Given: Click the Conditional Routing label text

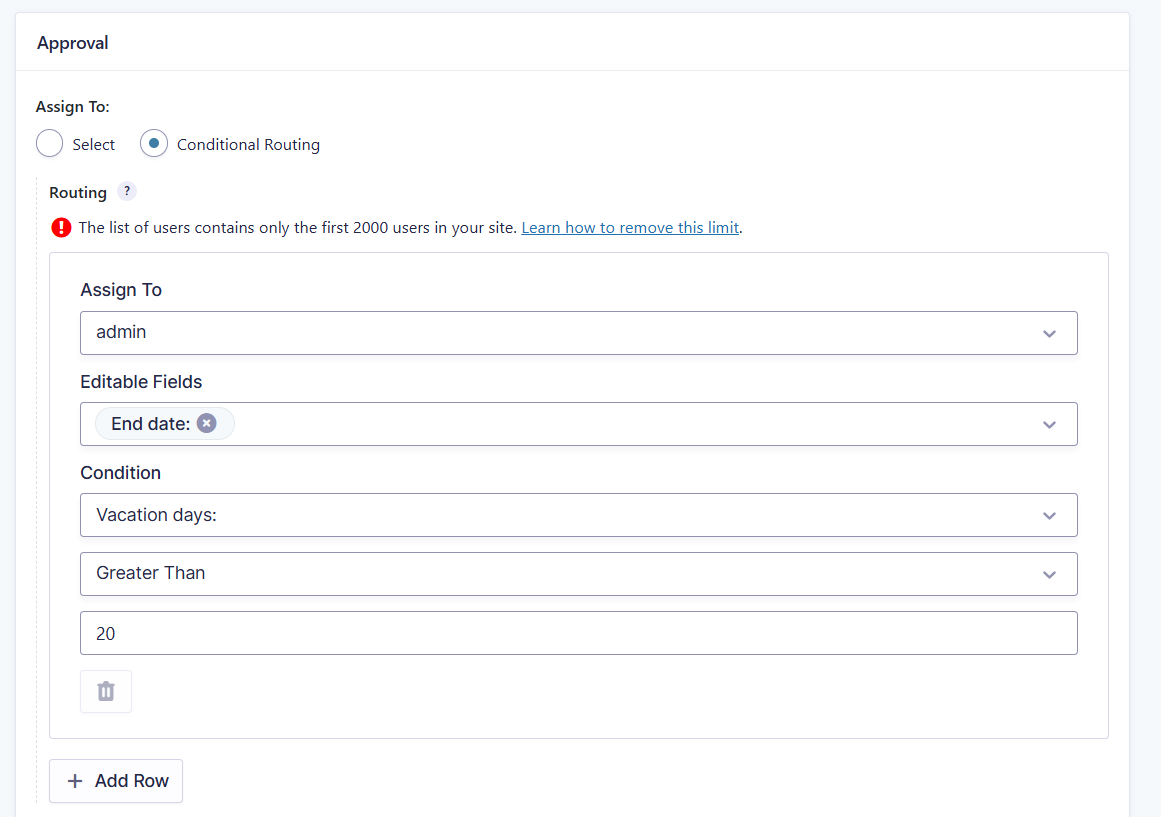Looking at the screenshot, I should click(x=248, y=145).
